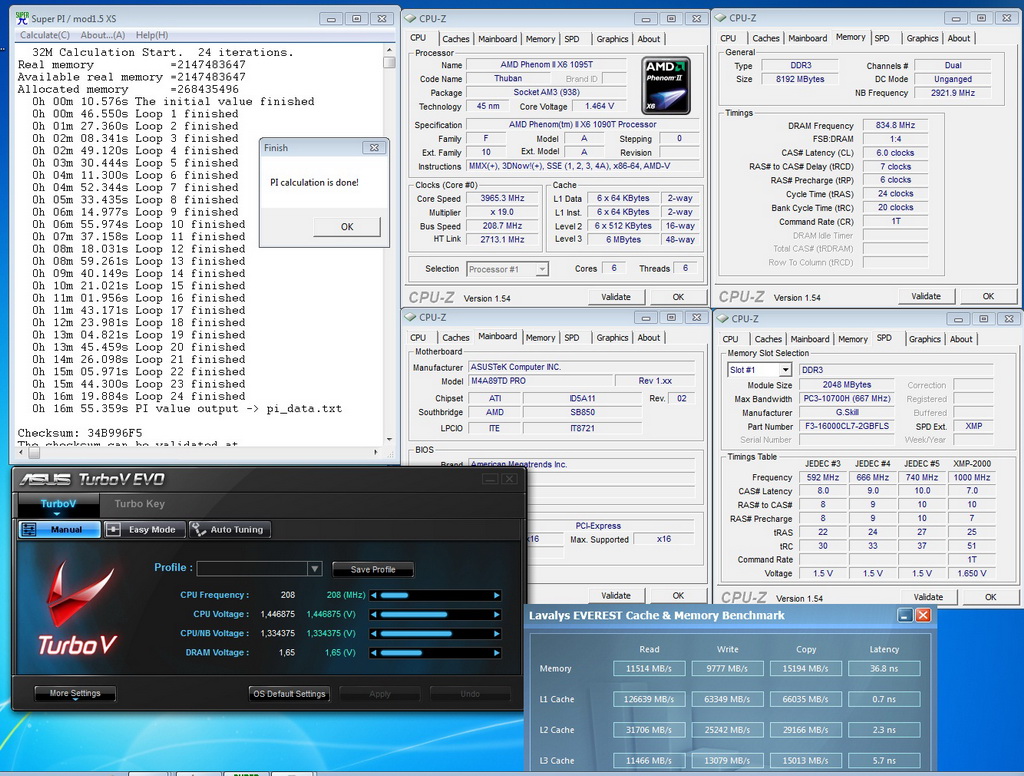Click the Module Size value 2048 MBytes
The width and height of the screenshot is (1024, 776).
(x=846, y=385)
